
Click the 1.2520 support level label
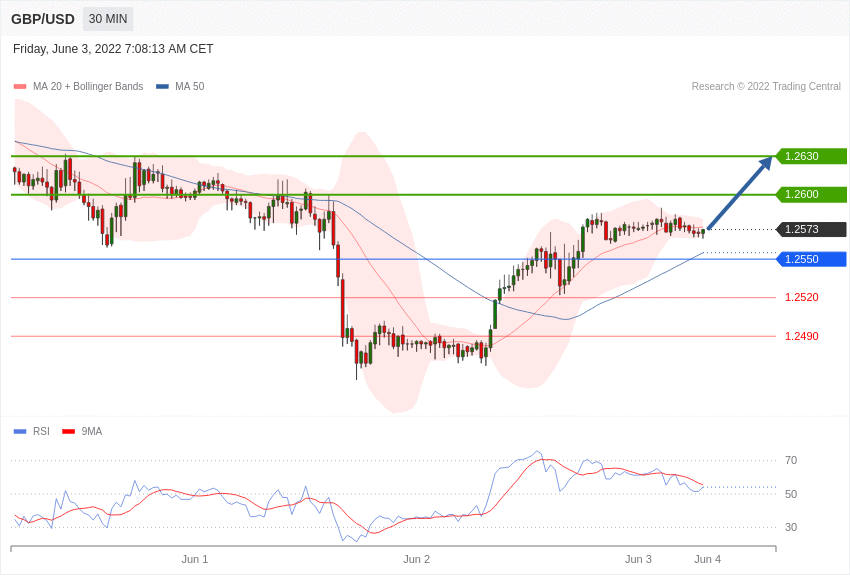point(802,297)
